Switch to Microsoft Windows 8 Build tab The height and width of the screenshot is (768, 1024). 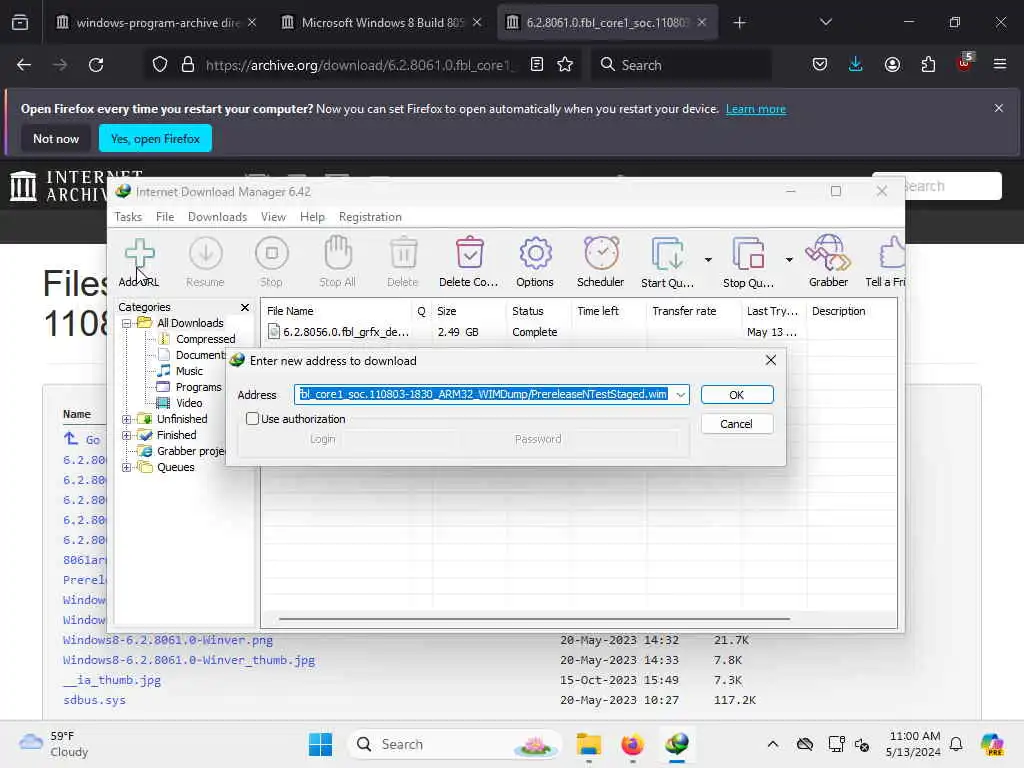coord(382,23)
